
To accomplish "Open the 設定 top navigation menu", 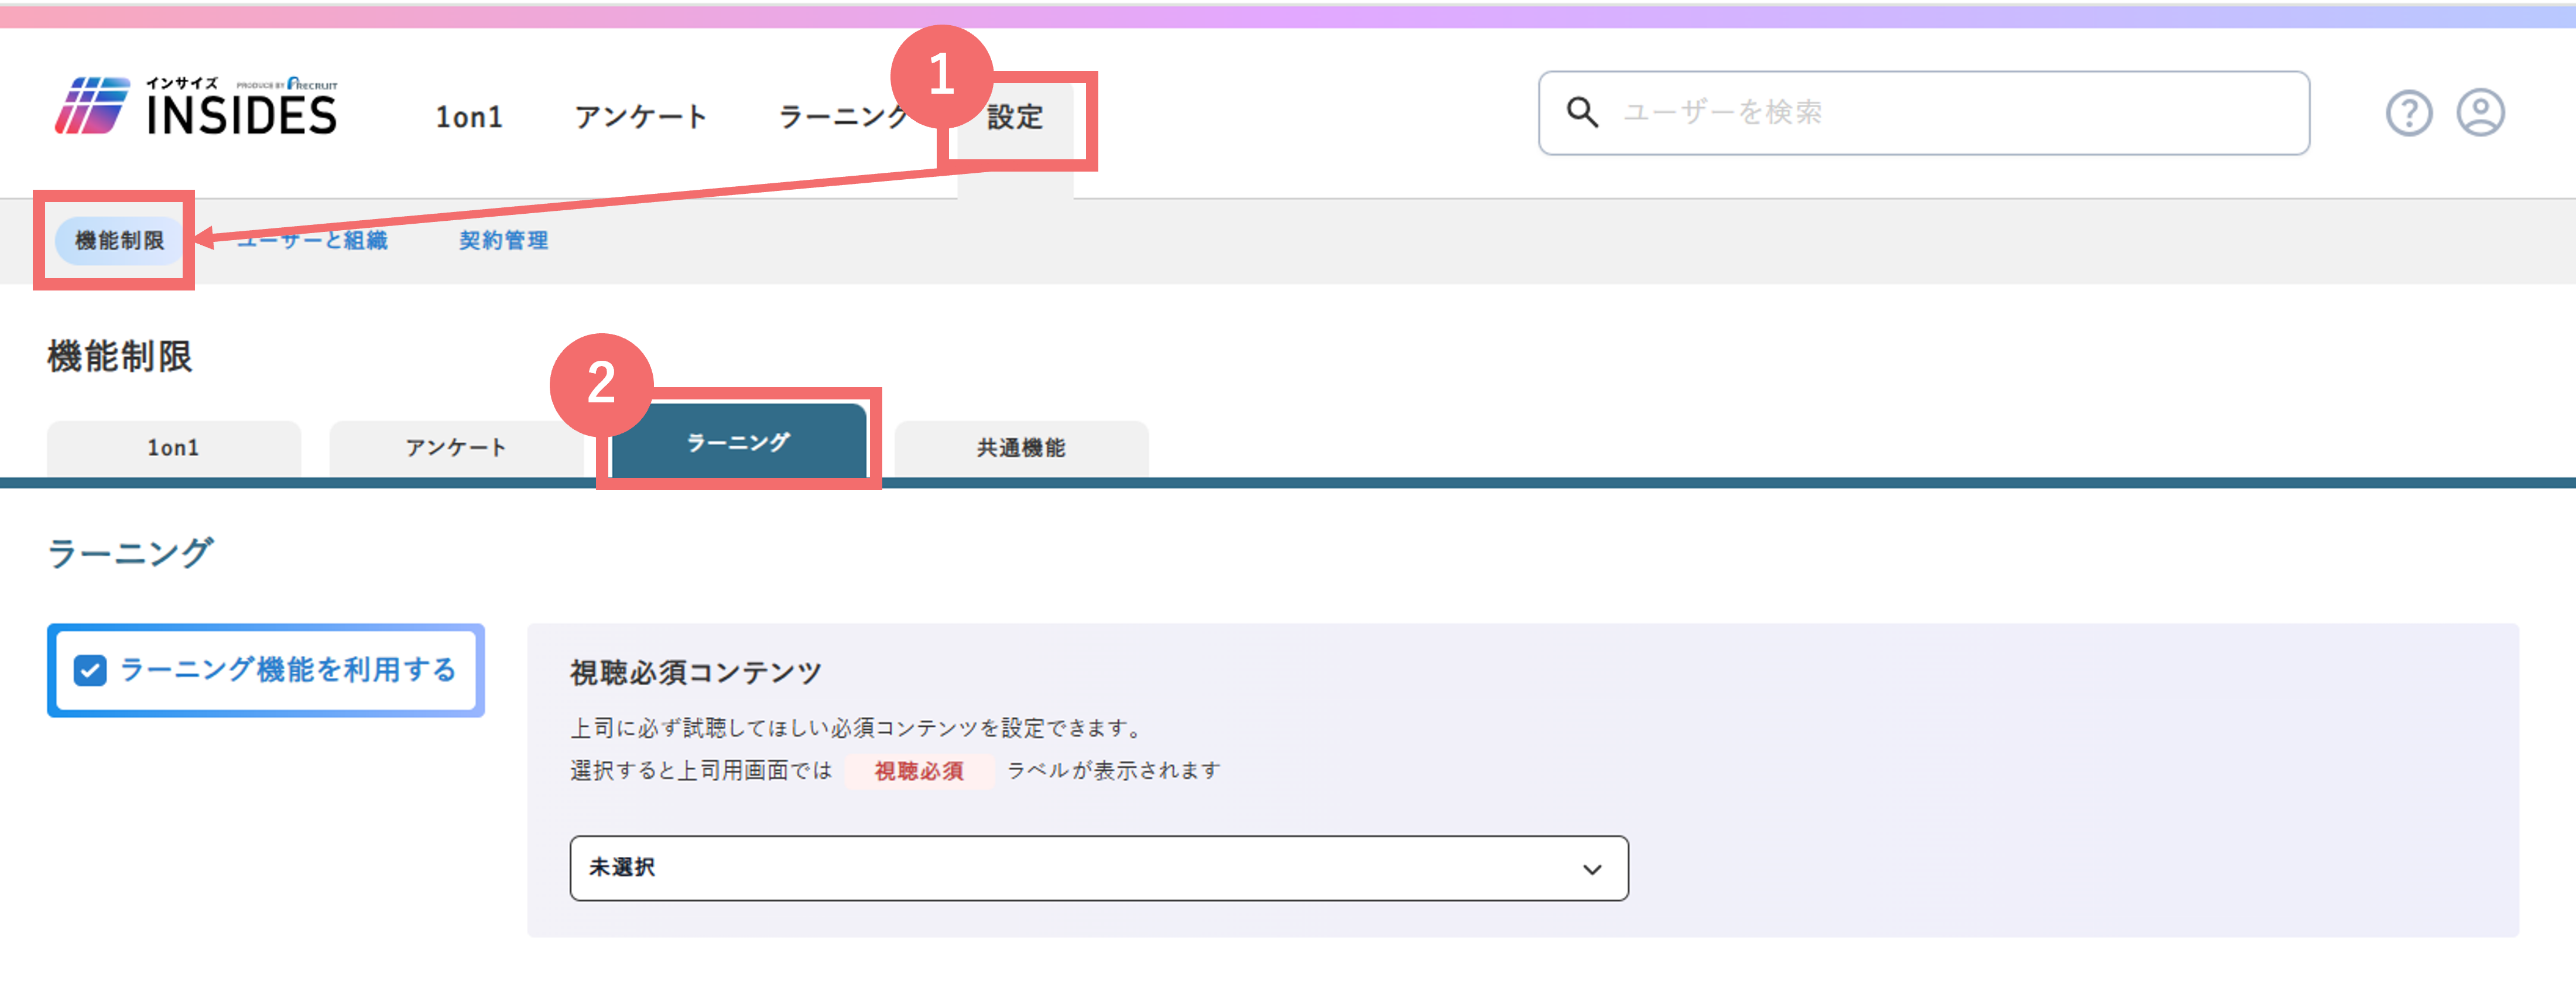I will click(1015, 117).
